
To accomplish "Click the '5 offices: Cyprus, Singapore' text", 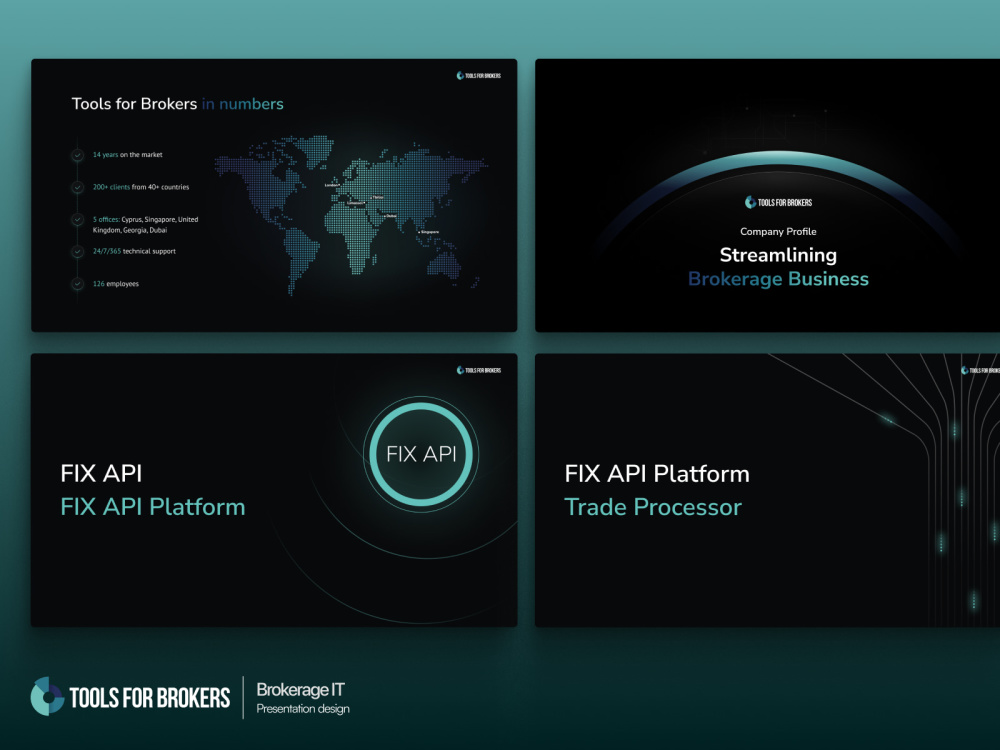I will [x=145, y=224].
